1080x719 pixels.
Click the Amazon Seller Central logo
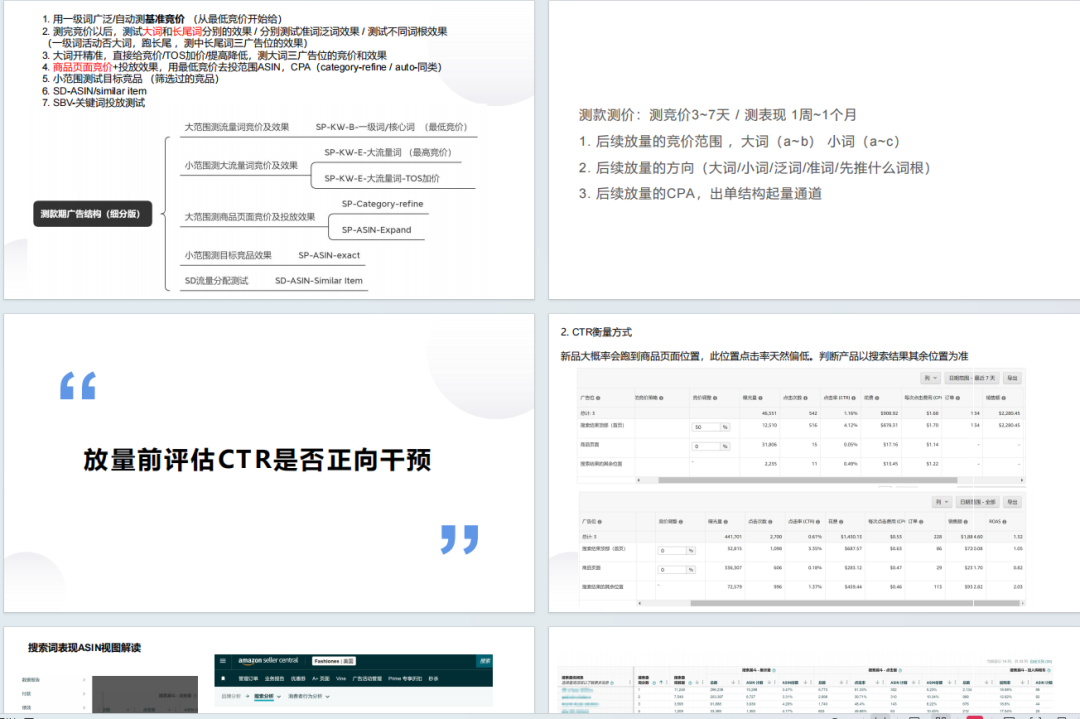[268, 661]
